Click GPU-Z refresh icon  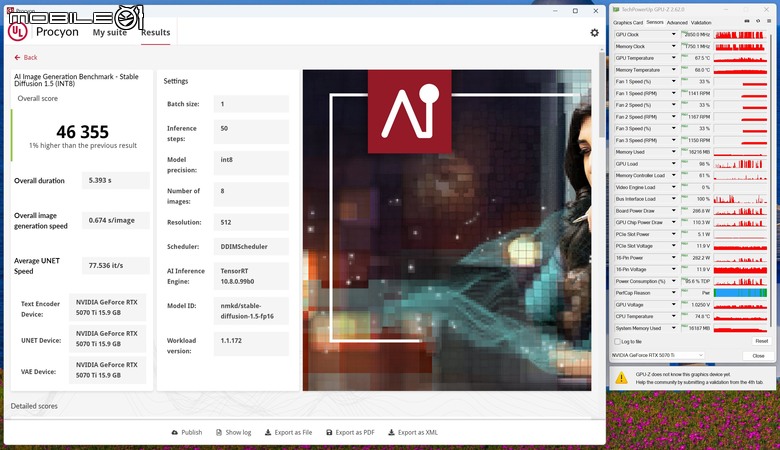(757, 22)
